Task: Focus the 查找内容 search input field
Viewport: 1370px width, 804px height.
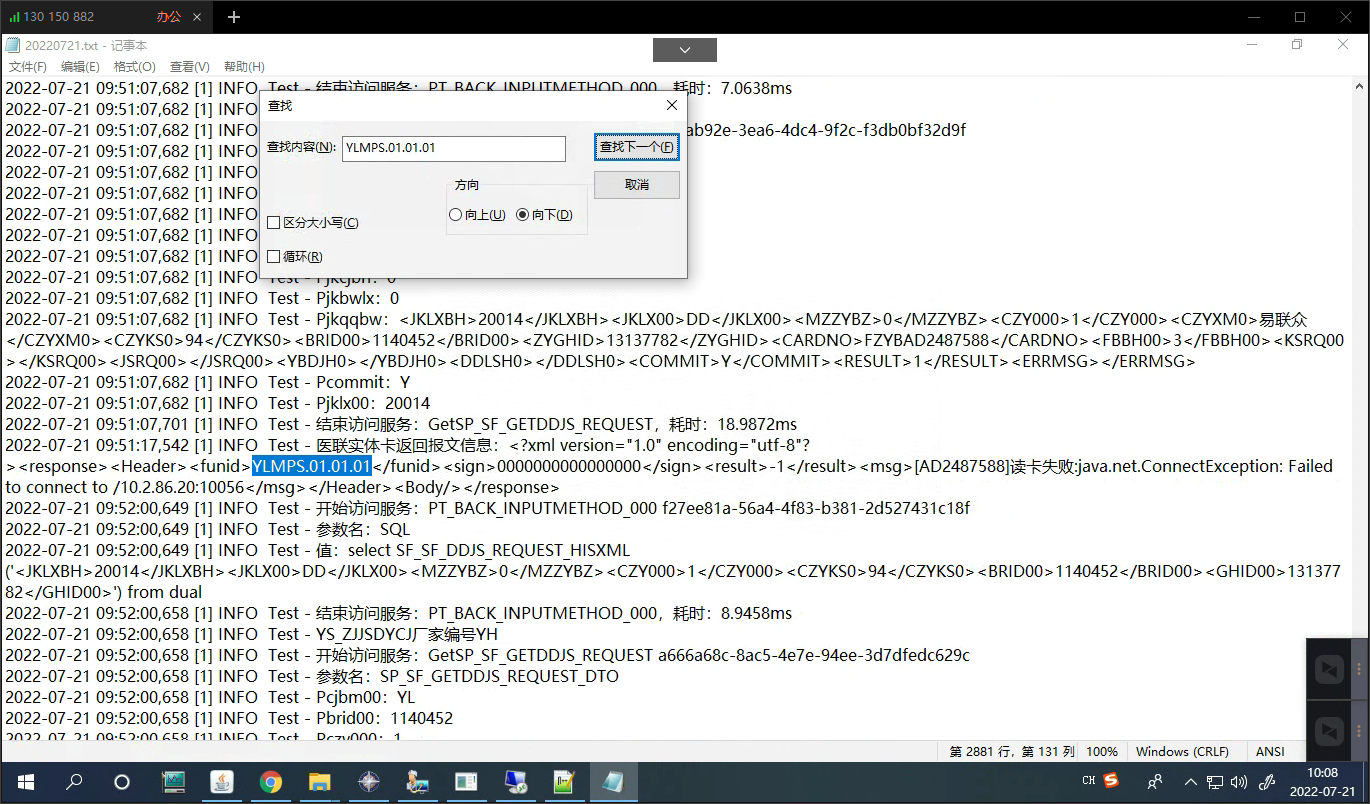Action: pyautogui.click(x=454, y=148)
